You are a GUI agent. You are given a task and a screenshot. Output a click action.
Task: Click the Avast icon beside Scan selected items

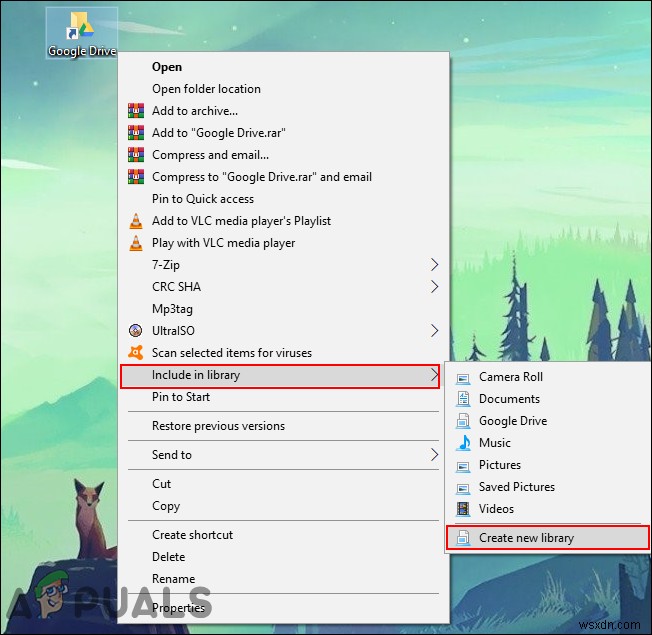point(136,353)
